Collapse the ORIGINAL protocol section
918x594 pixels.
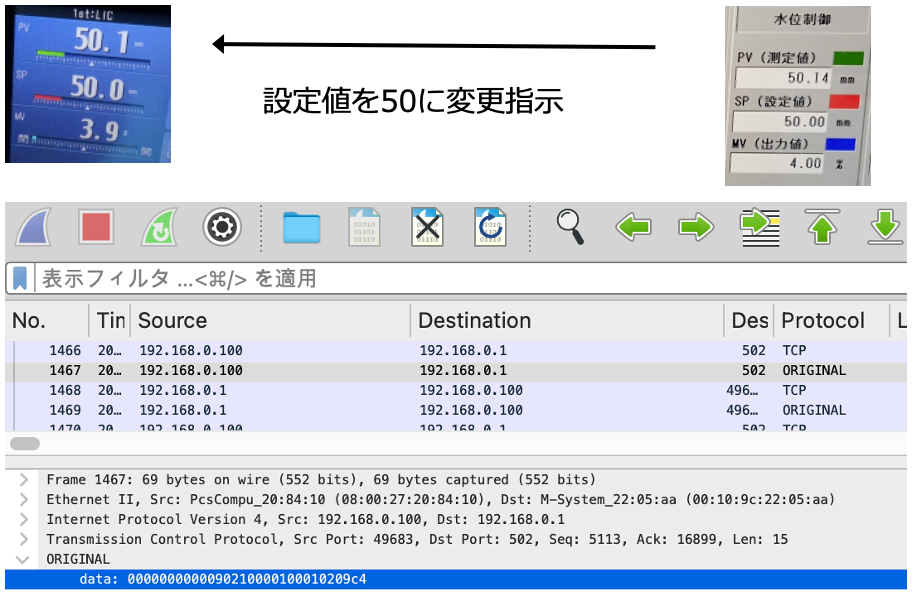(x=24, y=560)
